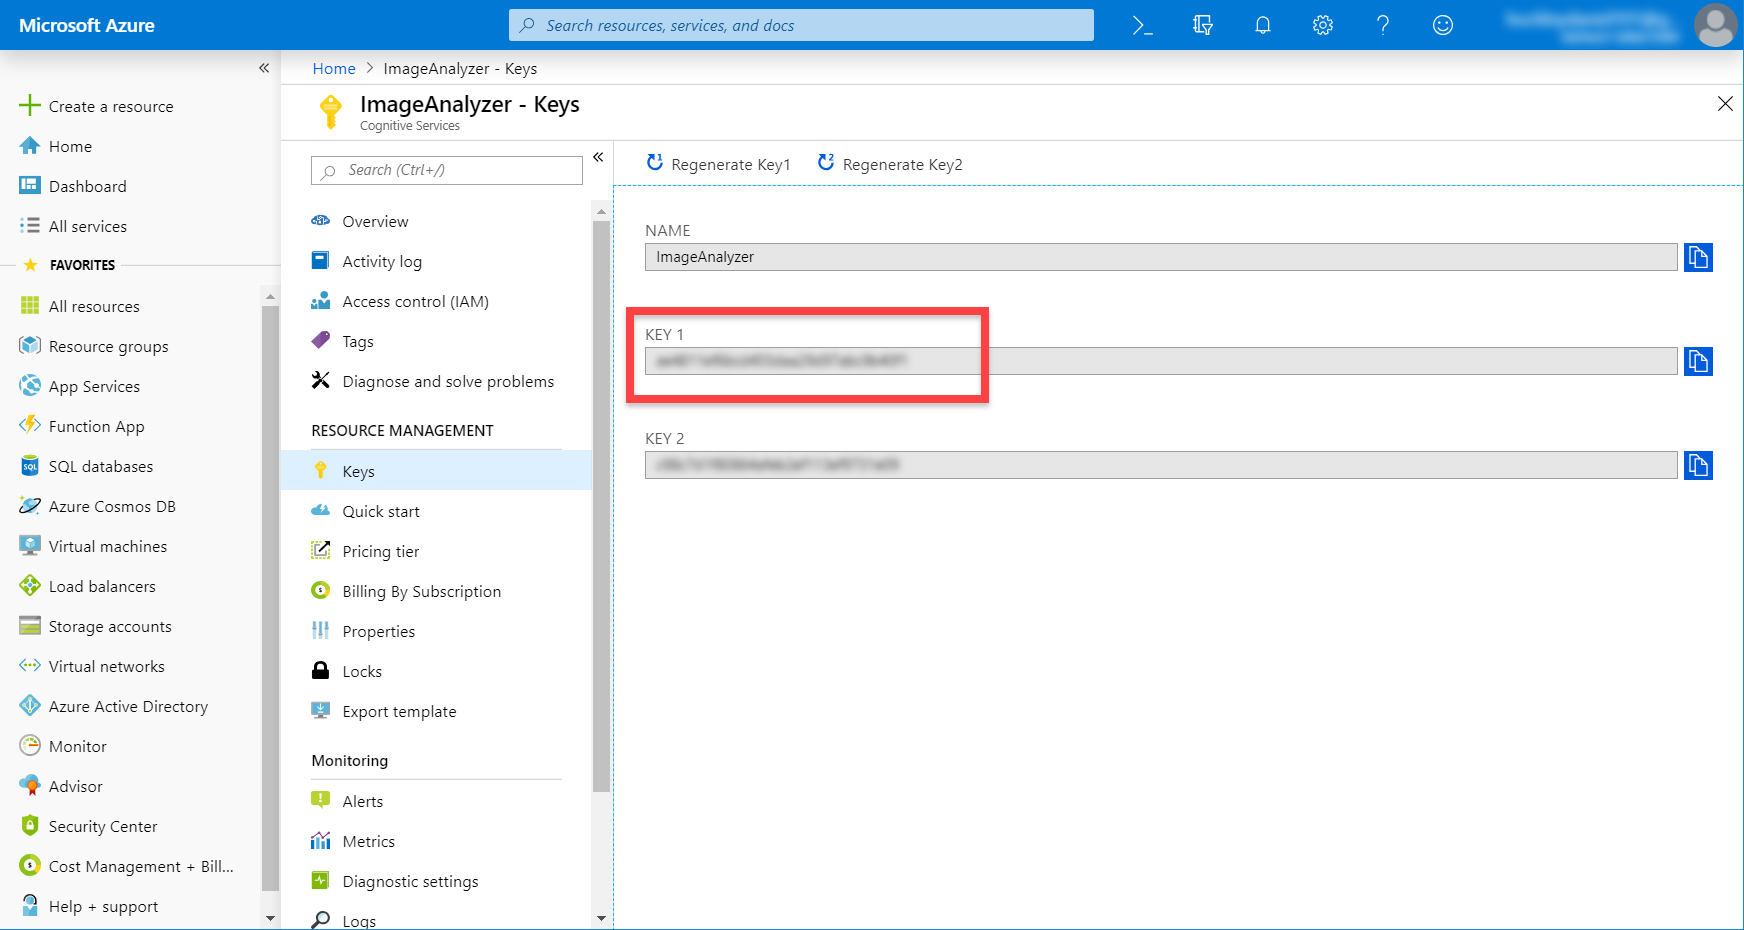Click the Storage accounts icon

coord(30,626)
